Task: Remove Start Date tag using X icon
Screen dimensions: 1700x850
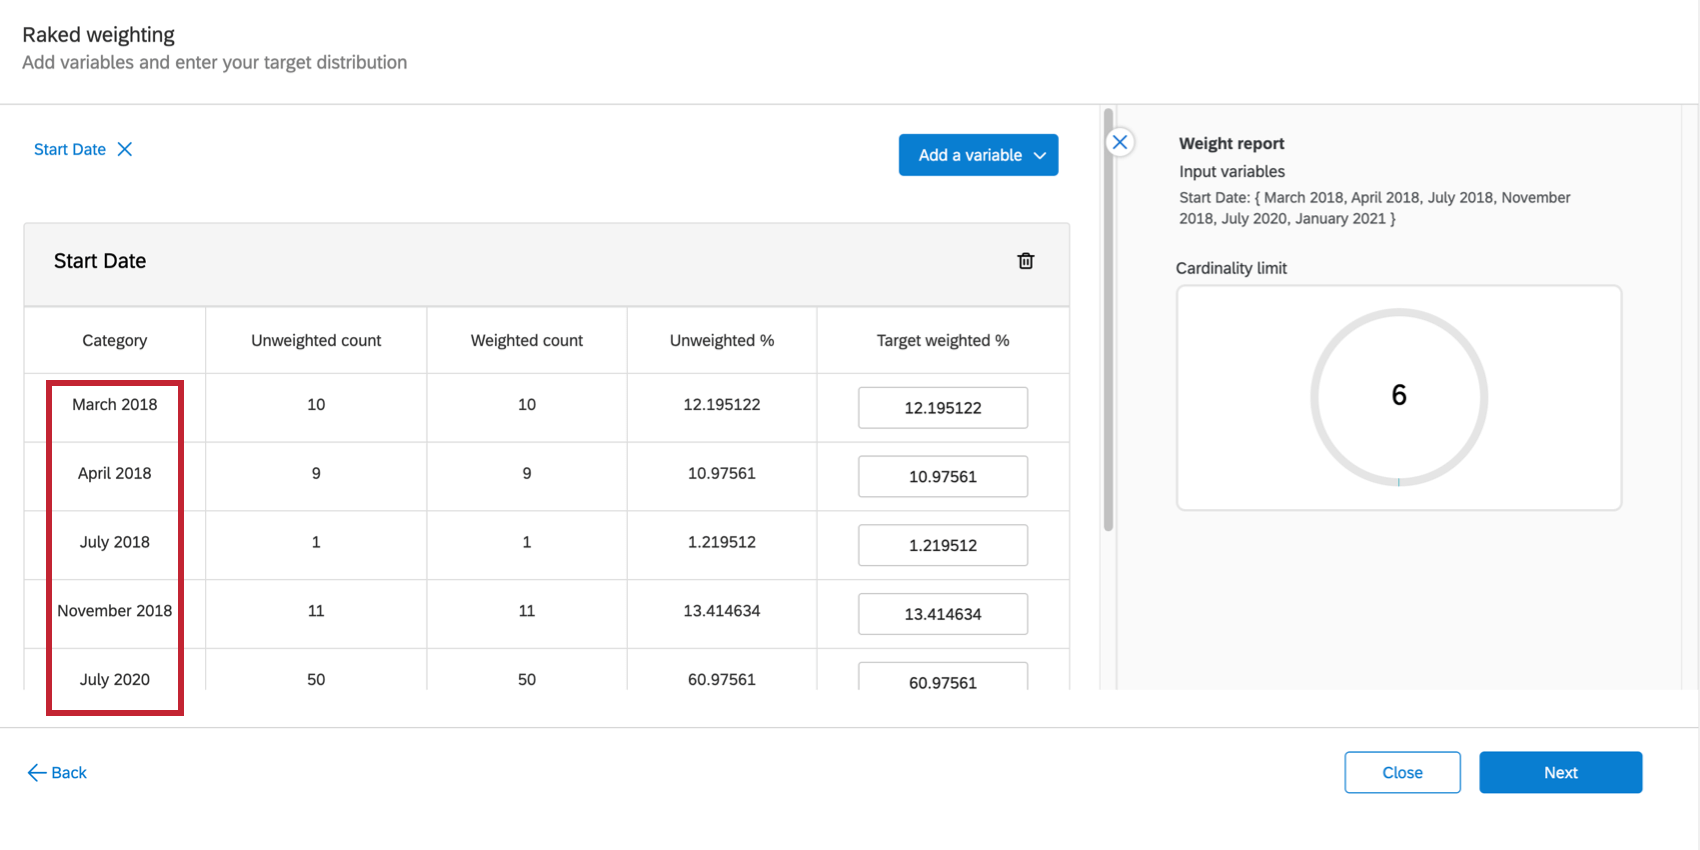Action: 125,149
